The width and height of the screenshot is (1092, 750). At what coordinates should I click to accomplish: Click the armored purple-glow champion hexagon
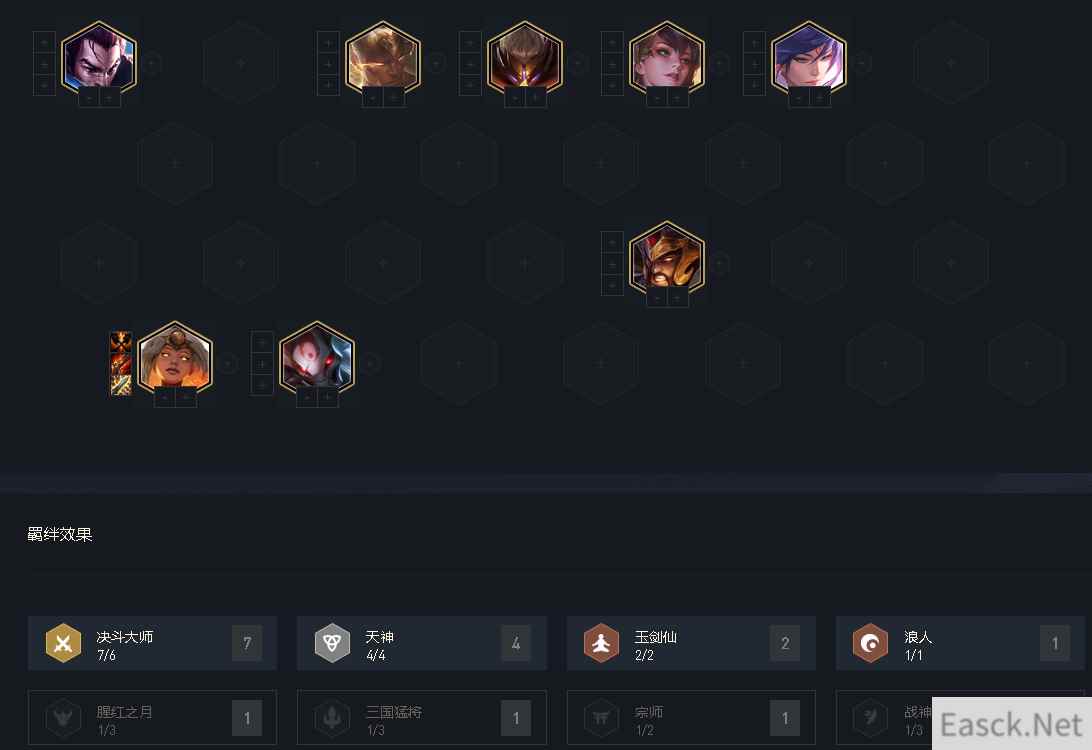click(524, 58)
